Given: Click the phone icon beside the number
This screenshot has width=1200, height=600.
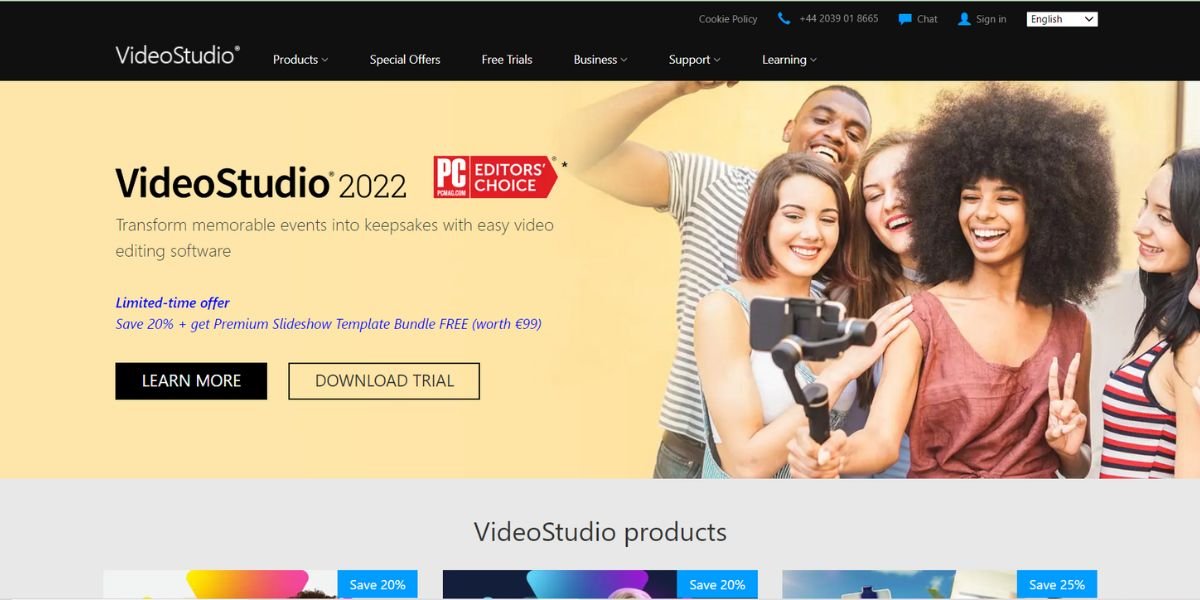Looking at the screenshot, I should tap(784, 19).
